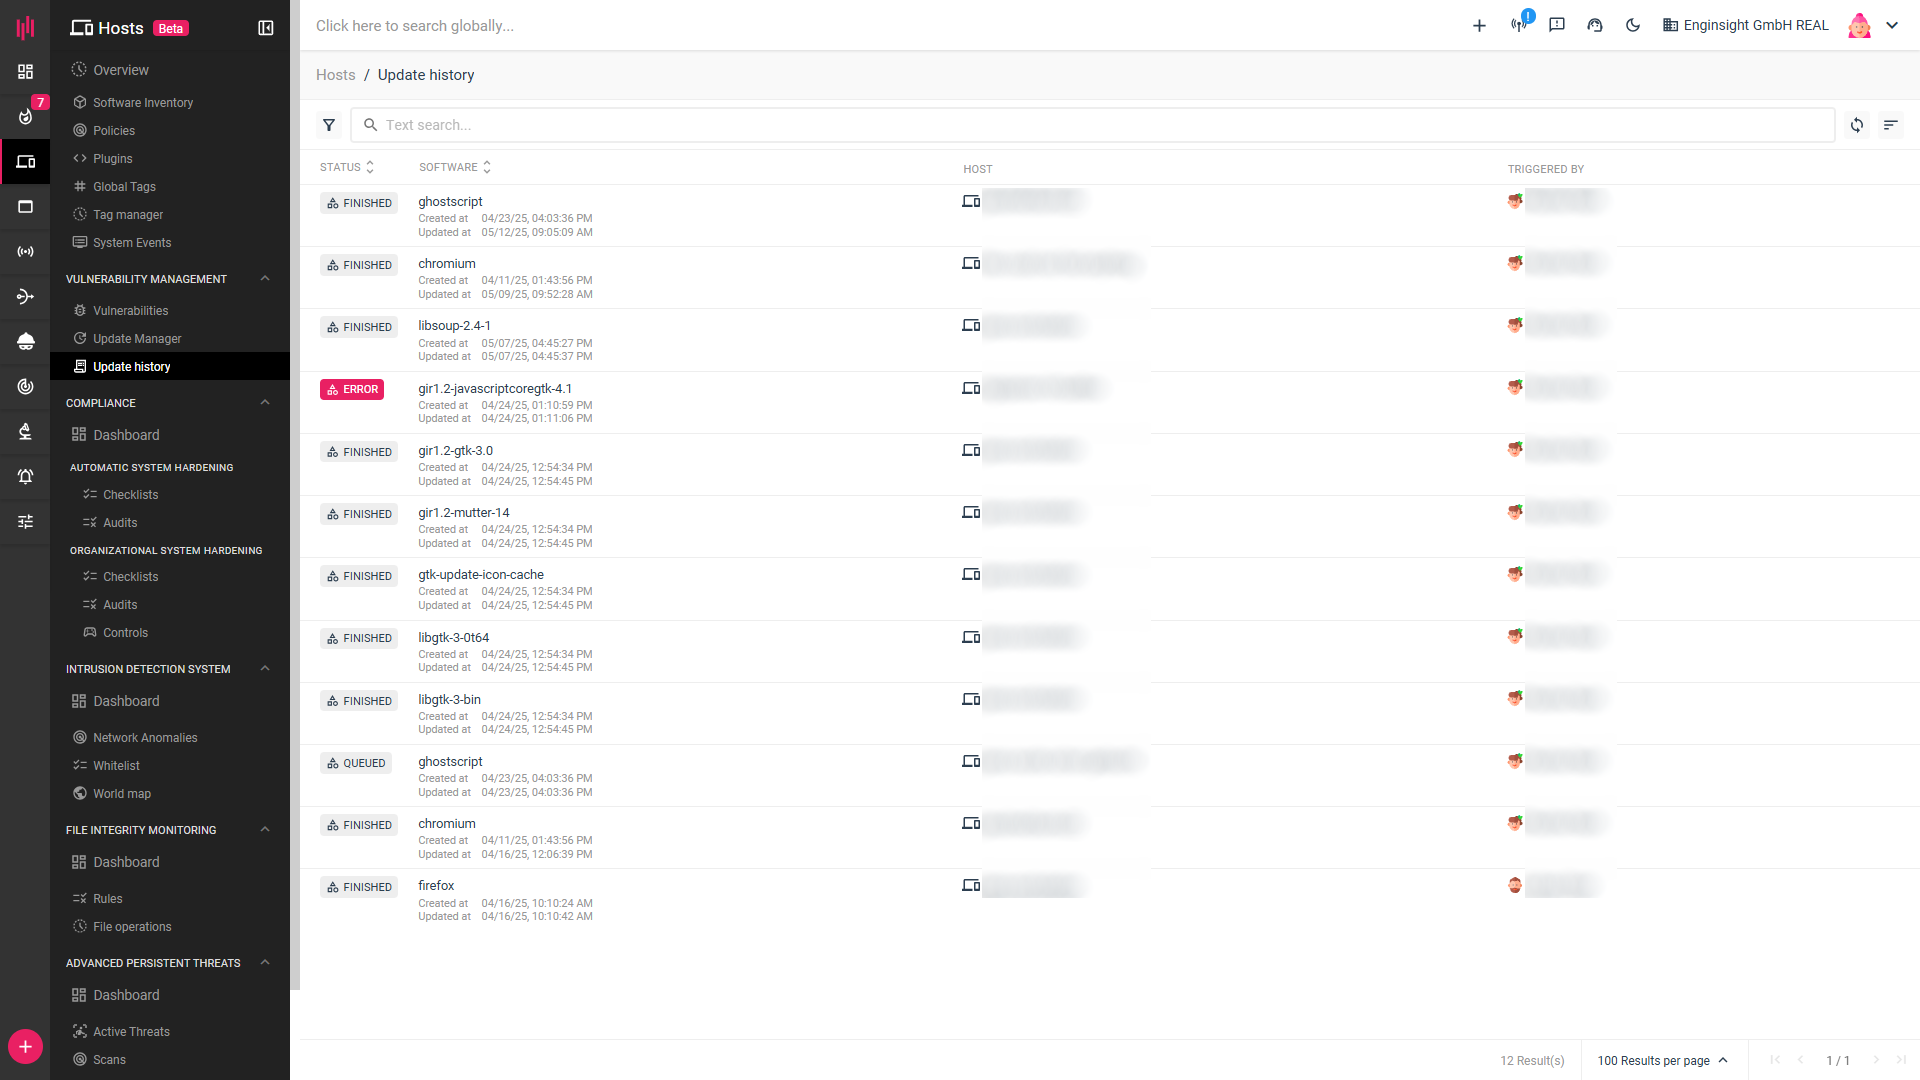Go to Software Inventory
The image size is (1920, 1080).
pos(142,103)
